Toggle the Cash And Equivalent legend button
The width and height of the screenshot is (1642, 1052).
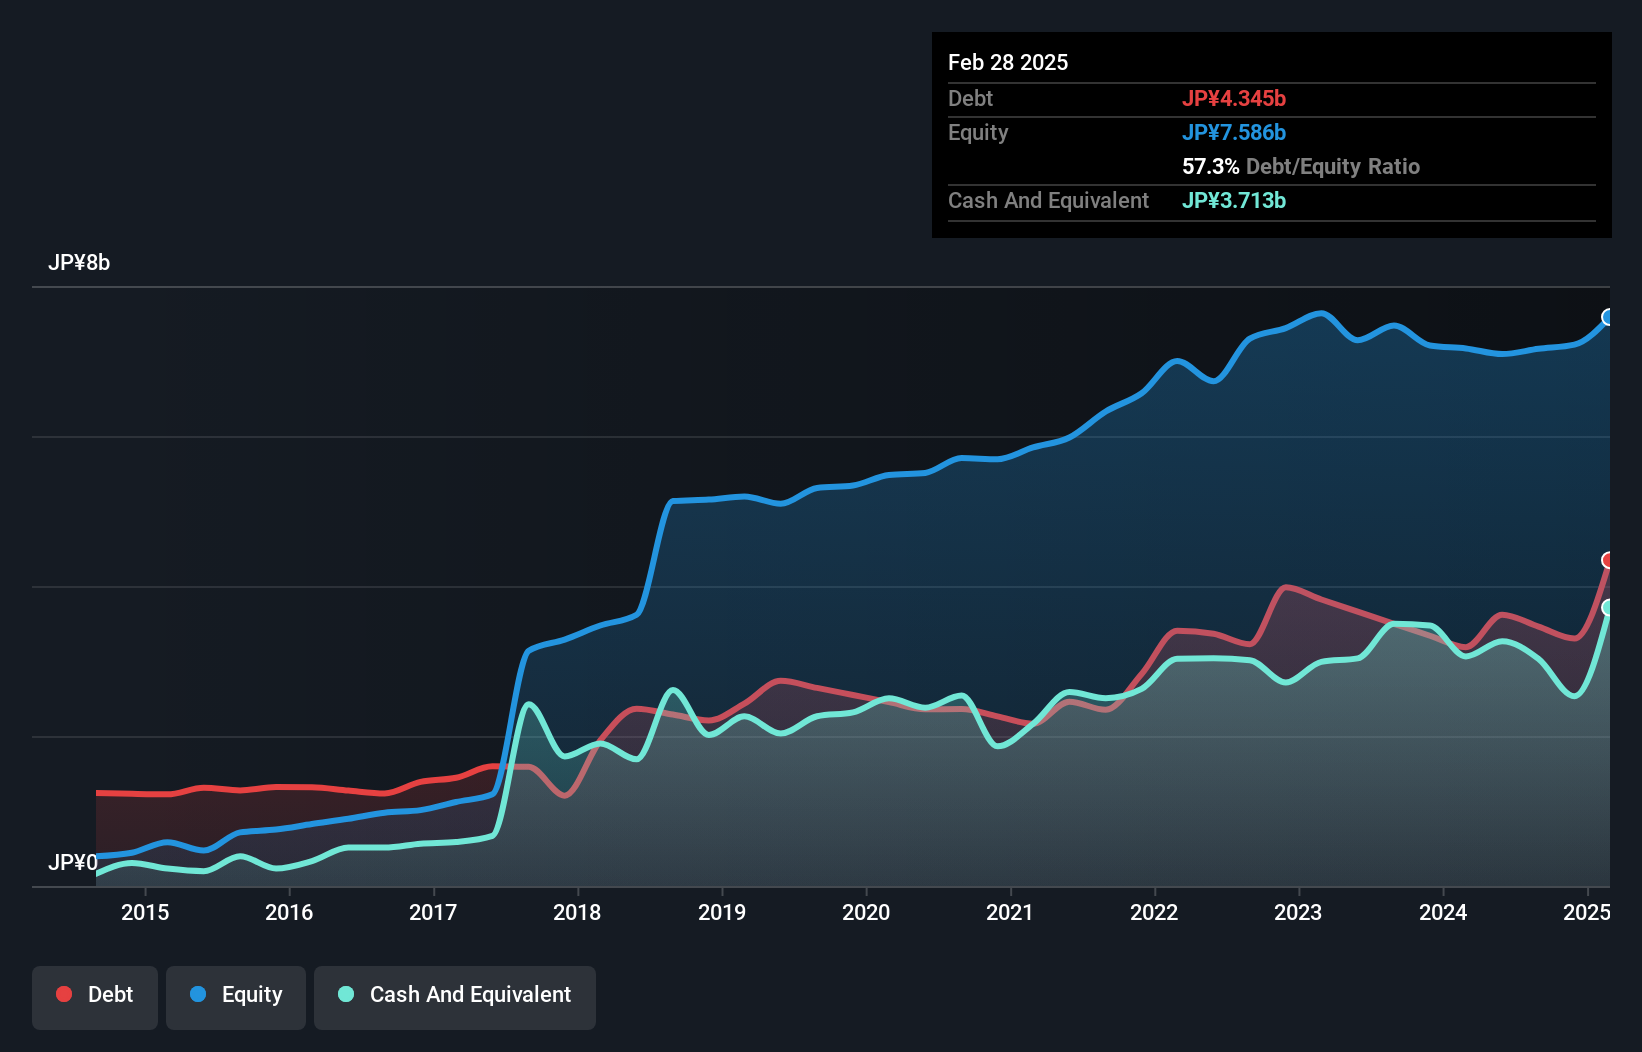(455, 997)
